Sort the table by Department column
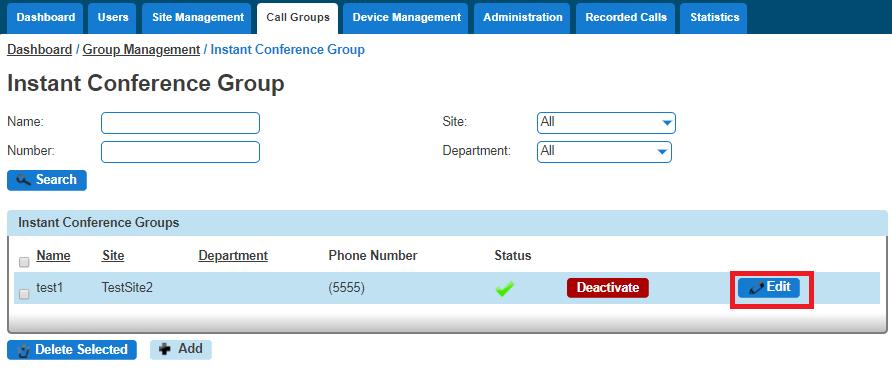The height and width of the screenshot is (379, 892). pos(233,256)
